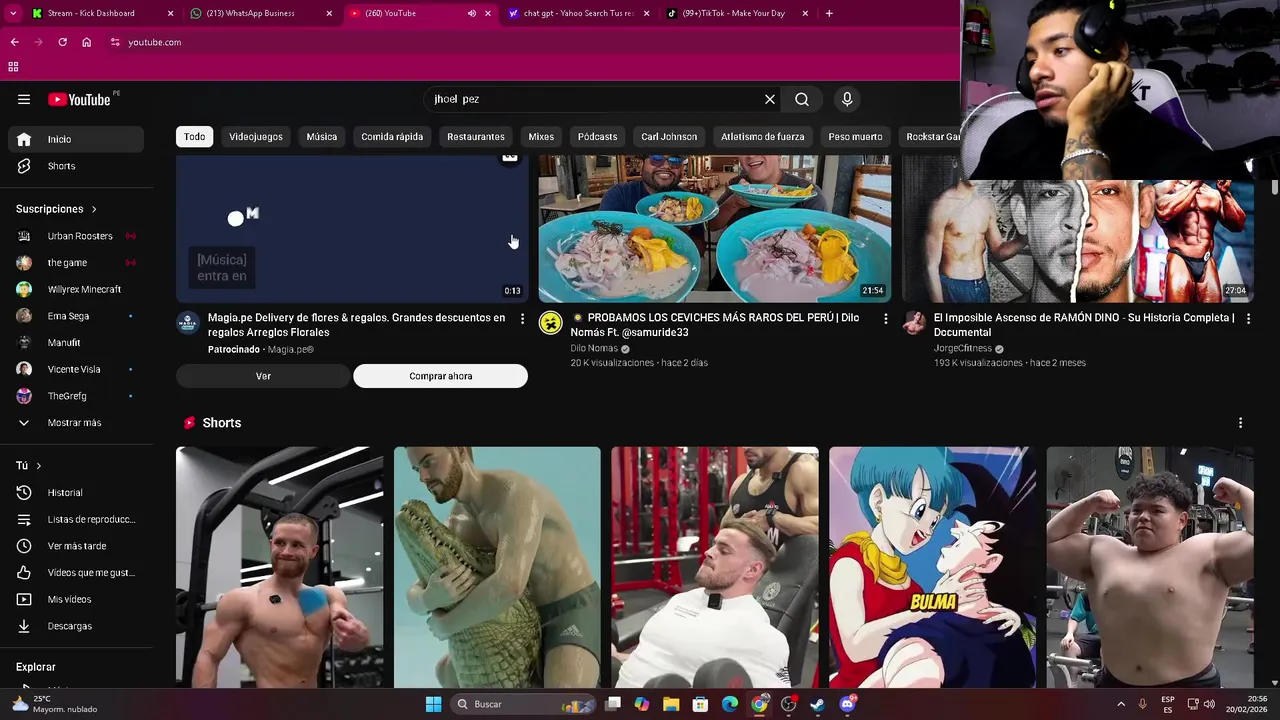
Task: Open options menu for ceviches video
Action: click(x=885, y=318)
